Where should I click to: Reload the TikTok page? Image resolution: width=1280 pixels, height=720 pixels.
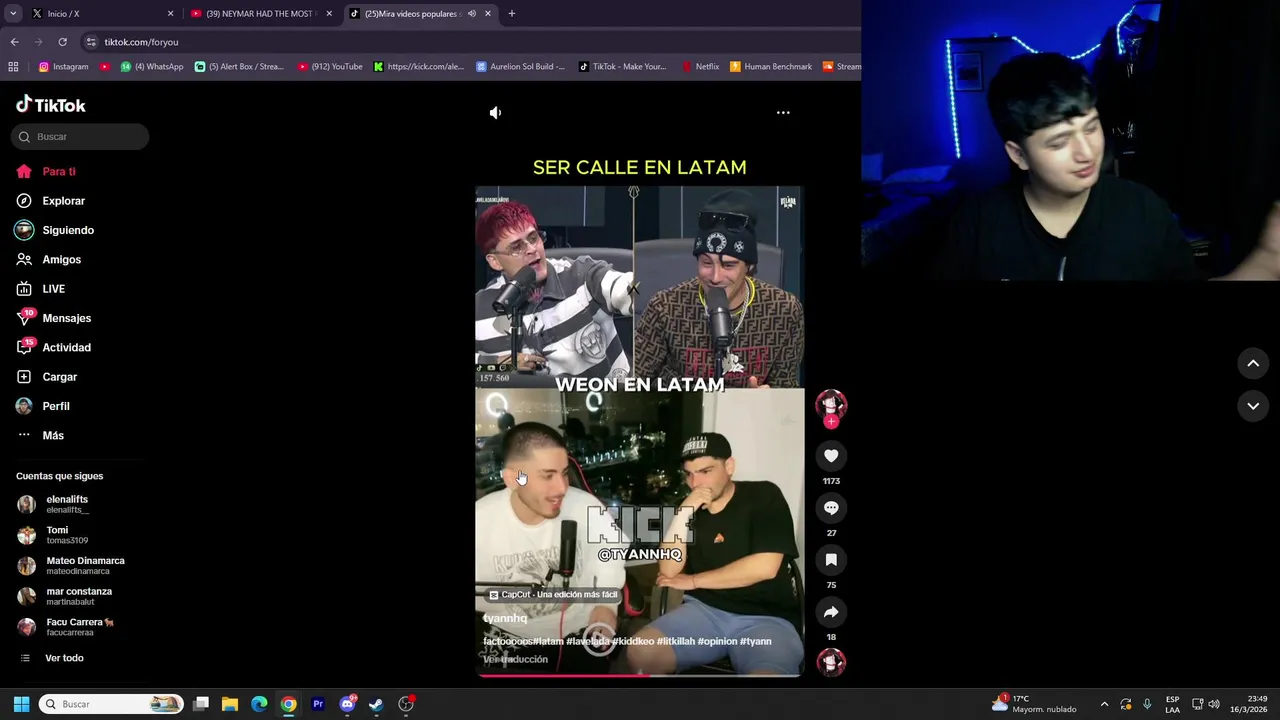[x=62, y=42]
